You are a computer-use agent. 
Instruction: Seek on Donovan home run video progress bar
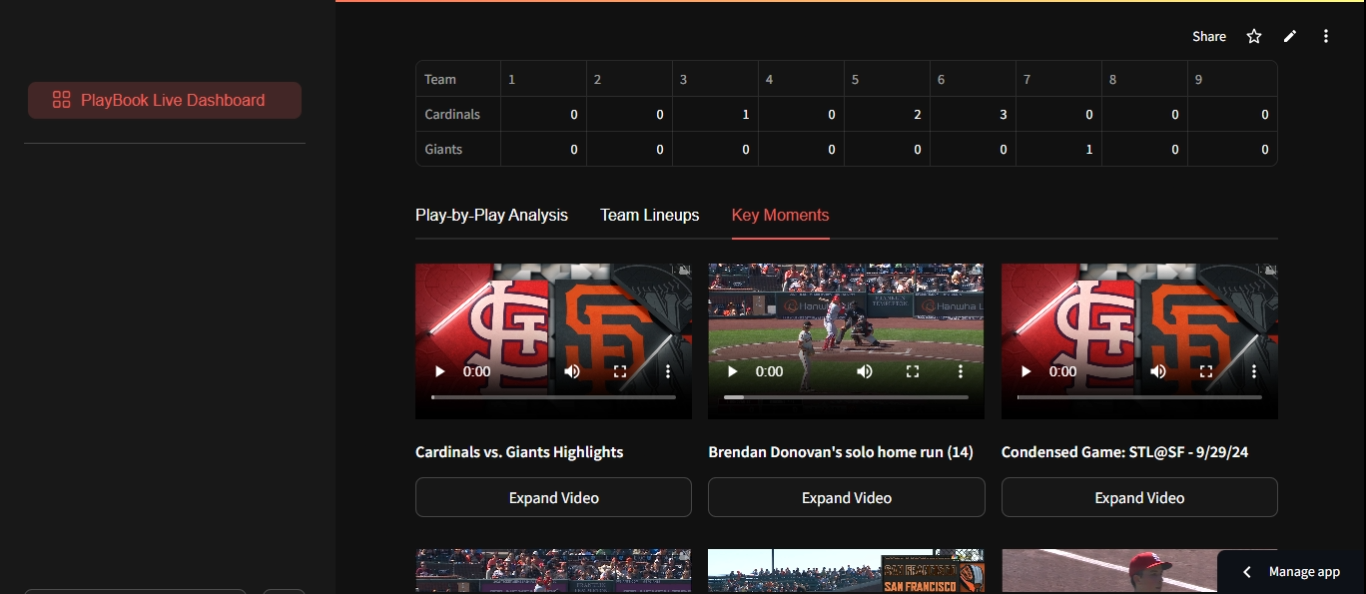[846, 397]
